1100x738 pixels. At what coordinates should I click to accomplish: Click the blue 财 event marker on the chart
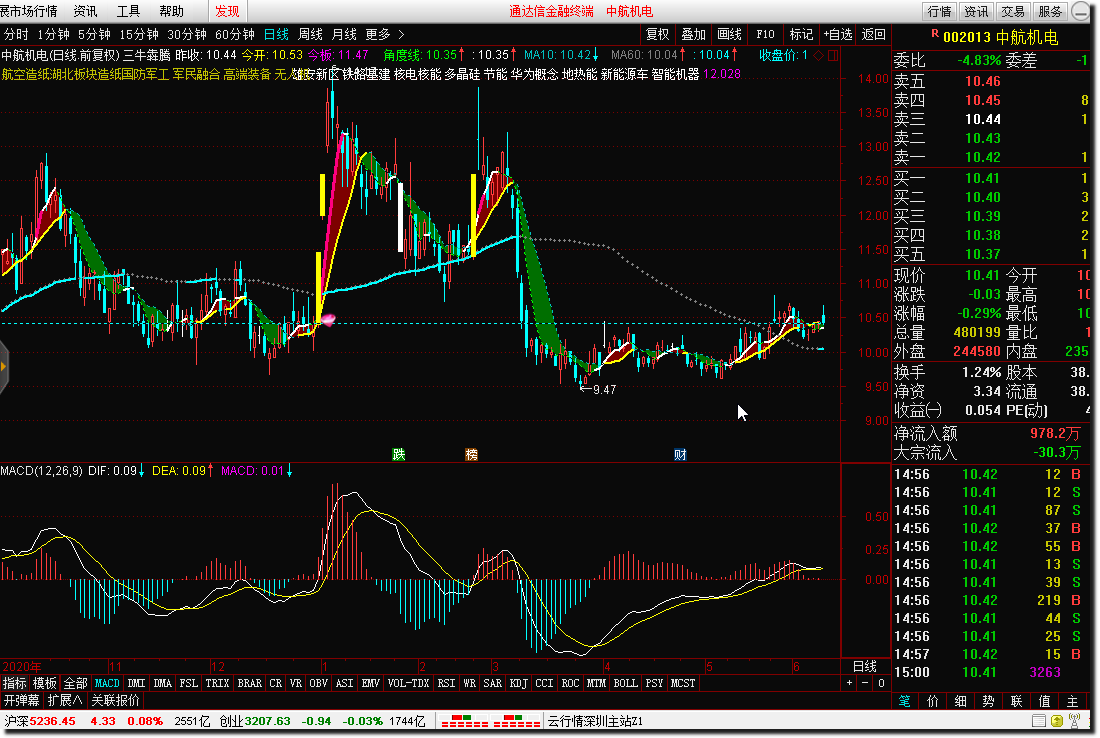pyautogui.click(x=680, y=455)
